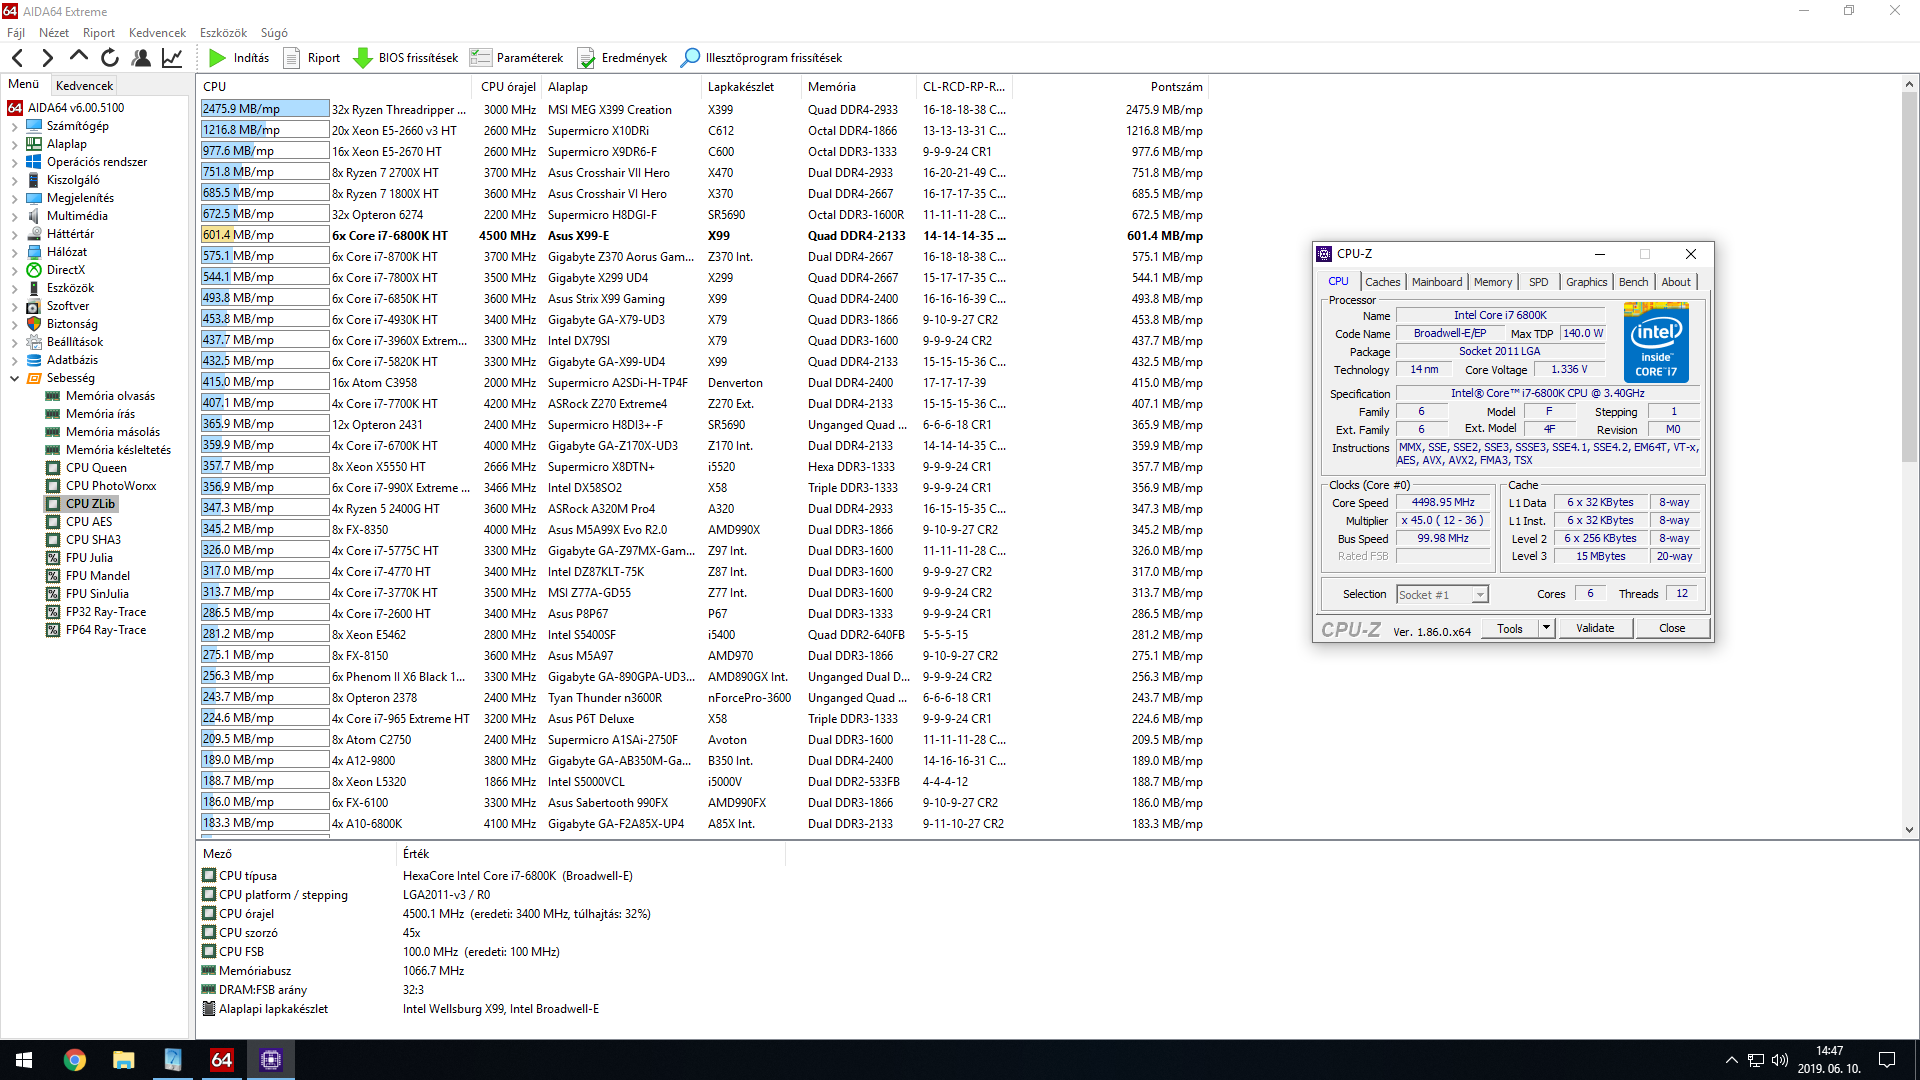Viewport: 1920px width, 1080px height.
Task: Select CPU AES benchmark item
Action: [x=89, y=522]
